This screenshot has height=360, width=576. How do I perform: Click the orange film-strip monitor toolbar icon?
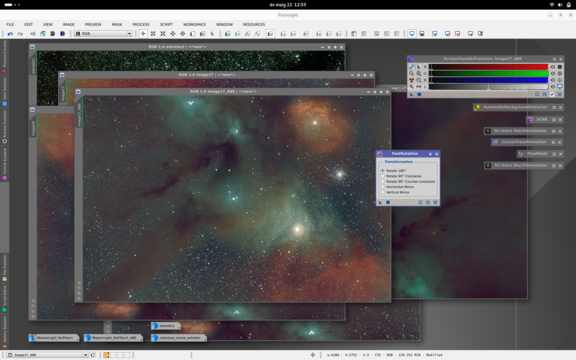click(422, 33)
